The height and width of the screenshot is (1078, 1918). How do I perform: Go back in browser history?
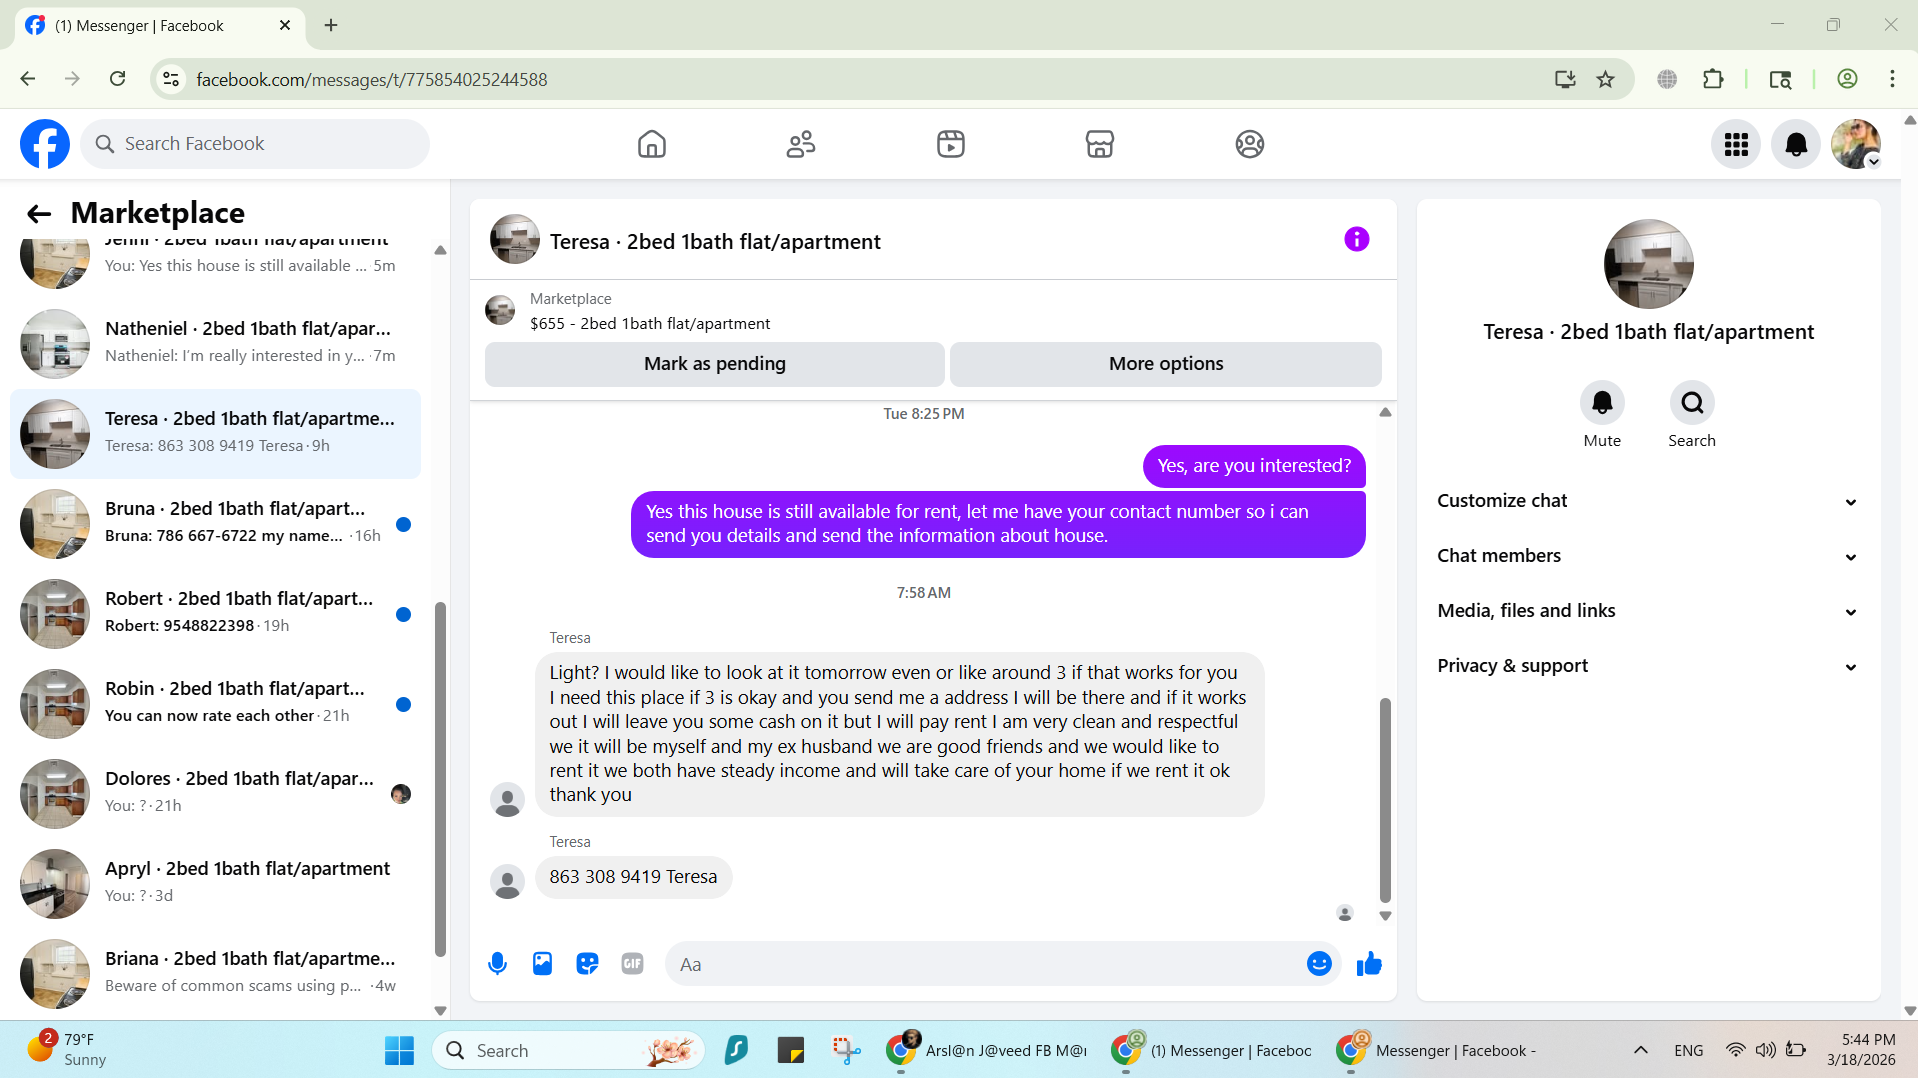[27, 79]
